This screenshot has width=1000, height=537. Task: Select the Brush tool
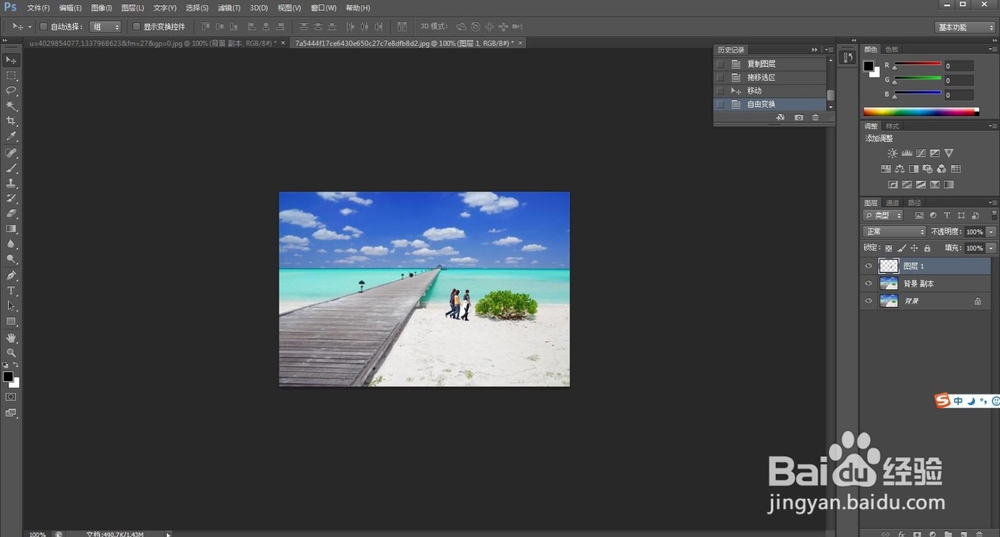11,168
